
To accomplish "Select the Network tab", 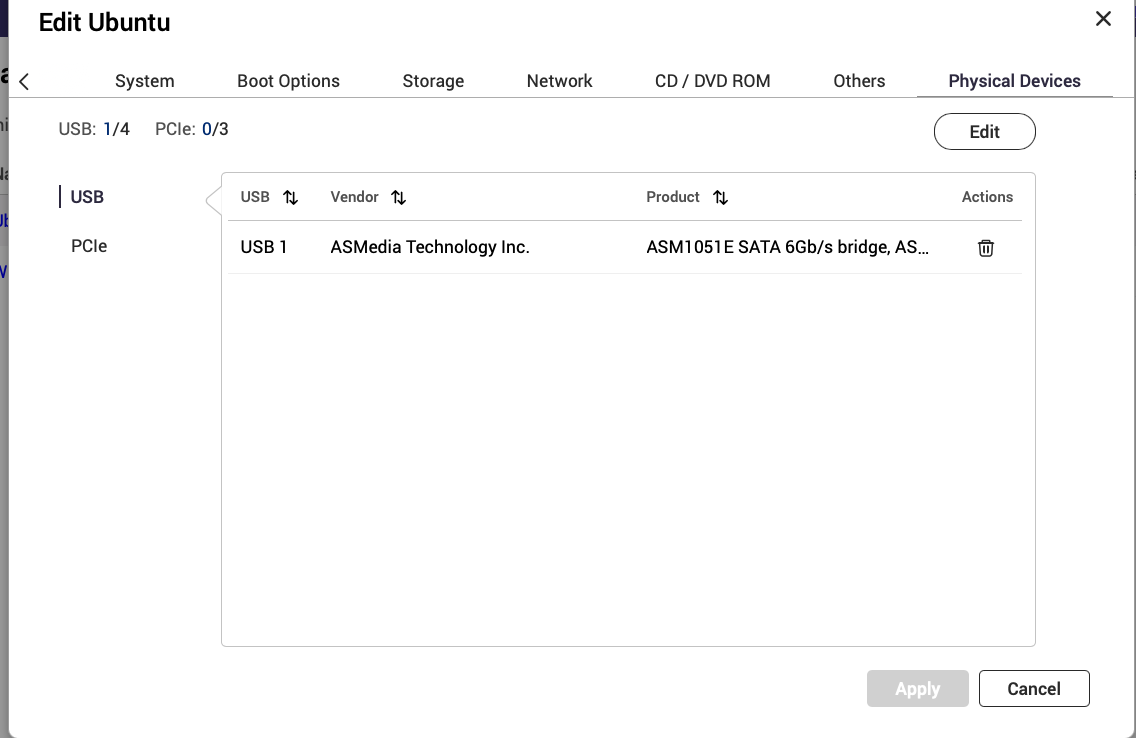I will coord(559,81).
